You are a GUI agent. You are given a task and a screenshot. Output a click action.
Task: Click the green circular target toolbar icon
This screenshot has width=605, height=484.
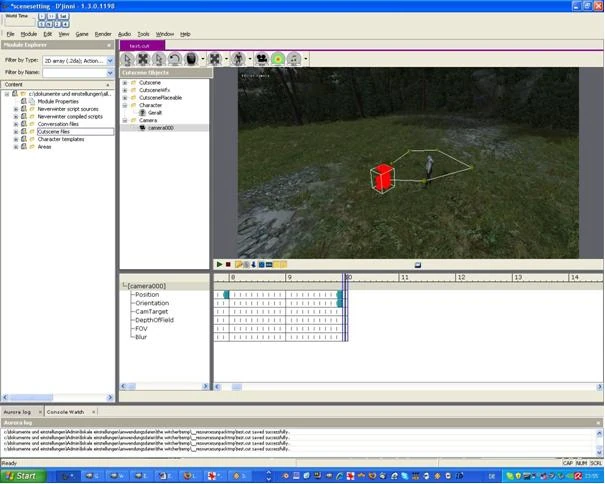pos(278,59)
